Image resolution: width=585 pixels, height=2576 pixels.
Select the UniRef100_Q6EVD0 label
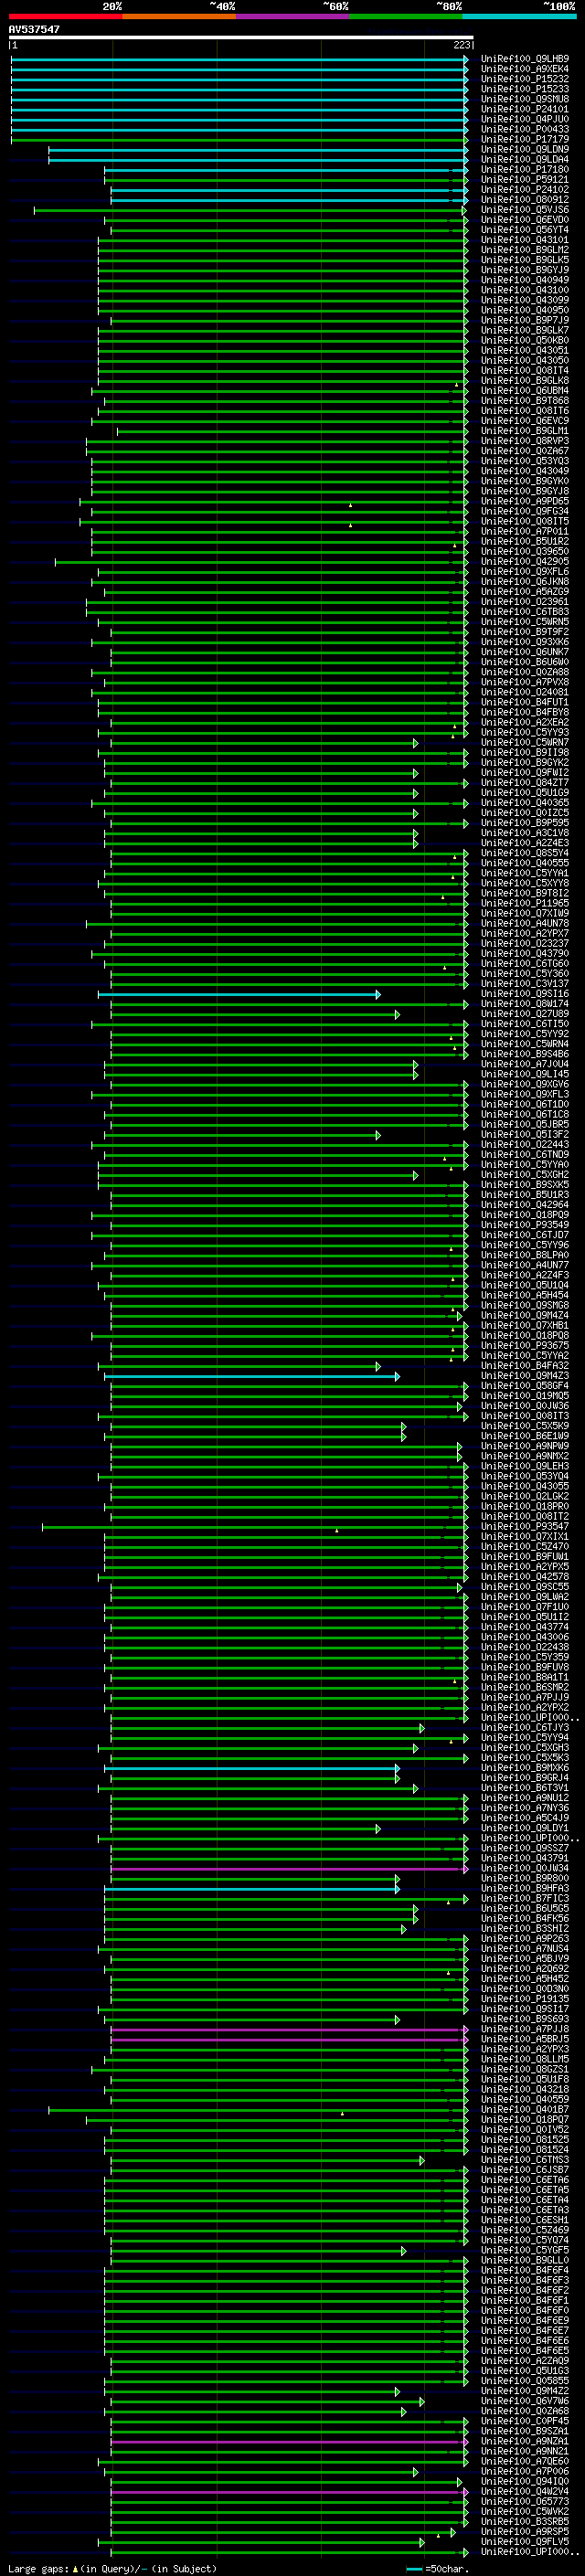[525, 220]
